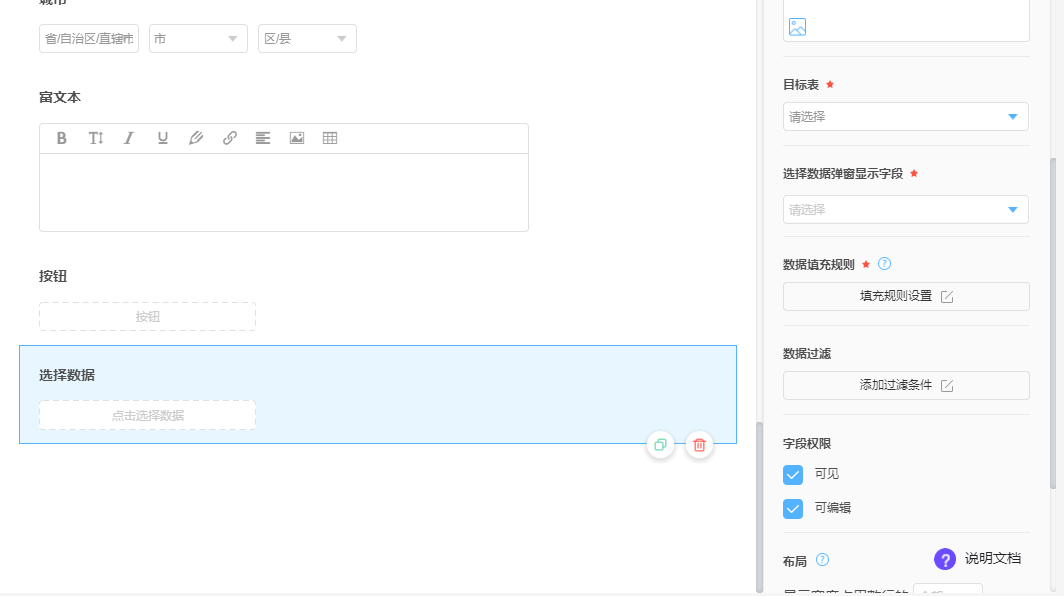Screen dimensions: 1064x596
Task: Click inside the rich text editing area
Action: (x=284, y=193)
